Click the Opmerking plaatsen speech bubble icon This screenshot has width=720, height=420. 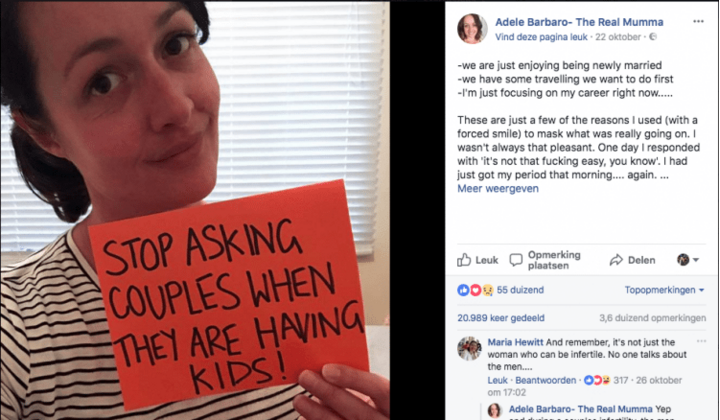(516, 260)
